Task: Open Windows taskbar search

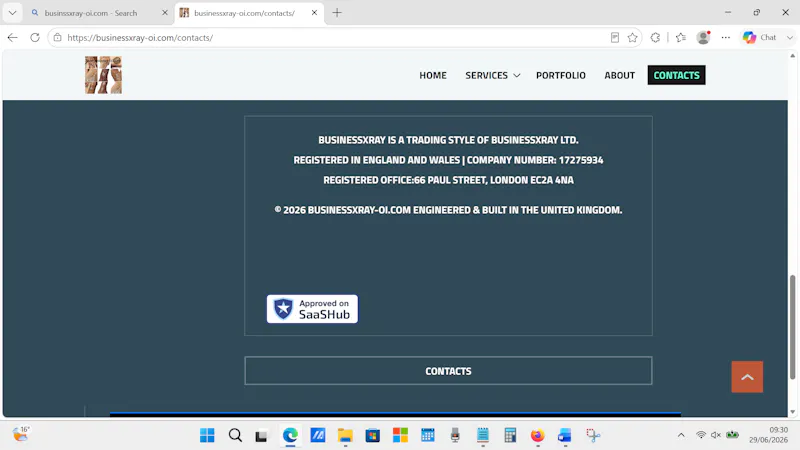Action: 235,435
